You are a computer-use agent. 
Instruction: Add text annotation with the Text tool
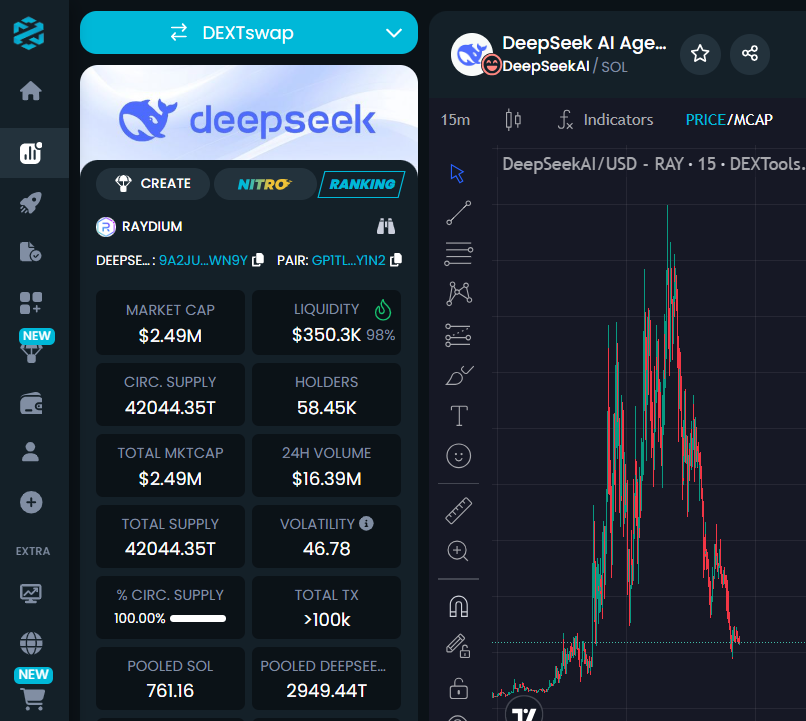tap(458, 415)
